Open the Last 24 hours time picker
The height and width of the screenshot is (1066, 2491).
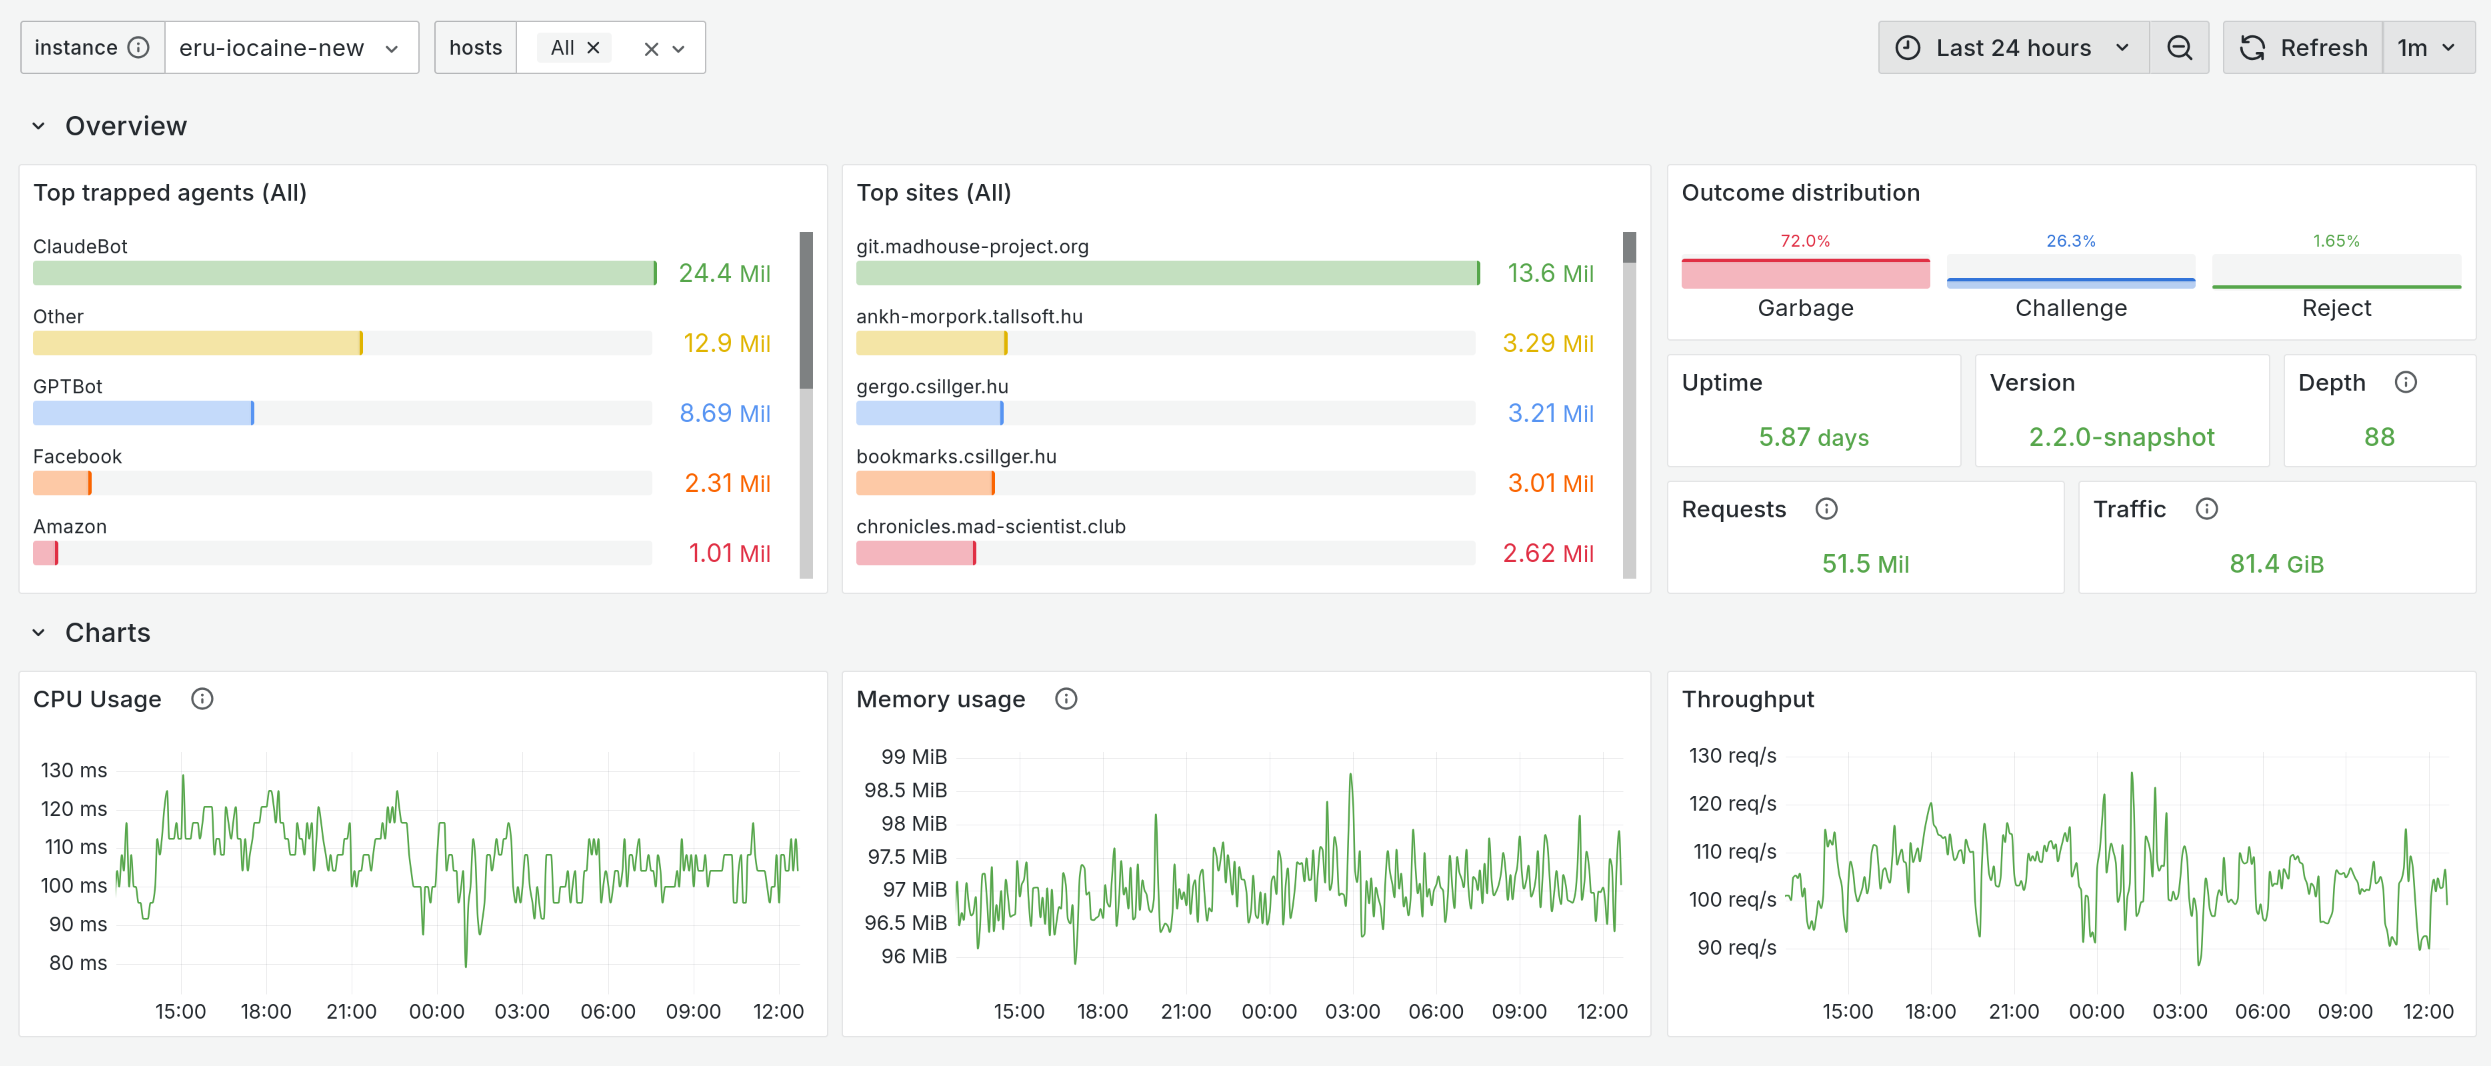2013,48
